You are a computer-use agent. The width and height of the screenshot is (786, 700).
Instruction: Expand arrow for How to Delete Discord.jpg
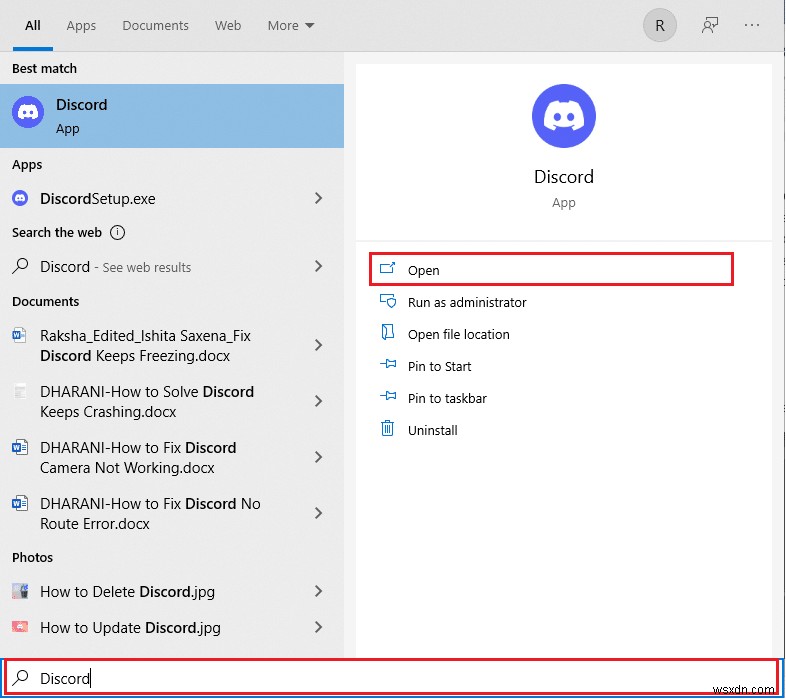[x=319, y=592]
